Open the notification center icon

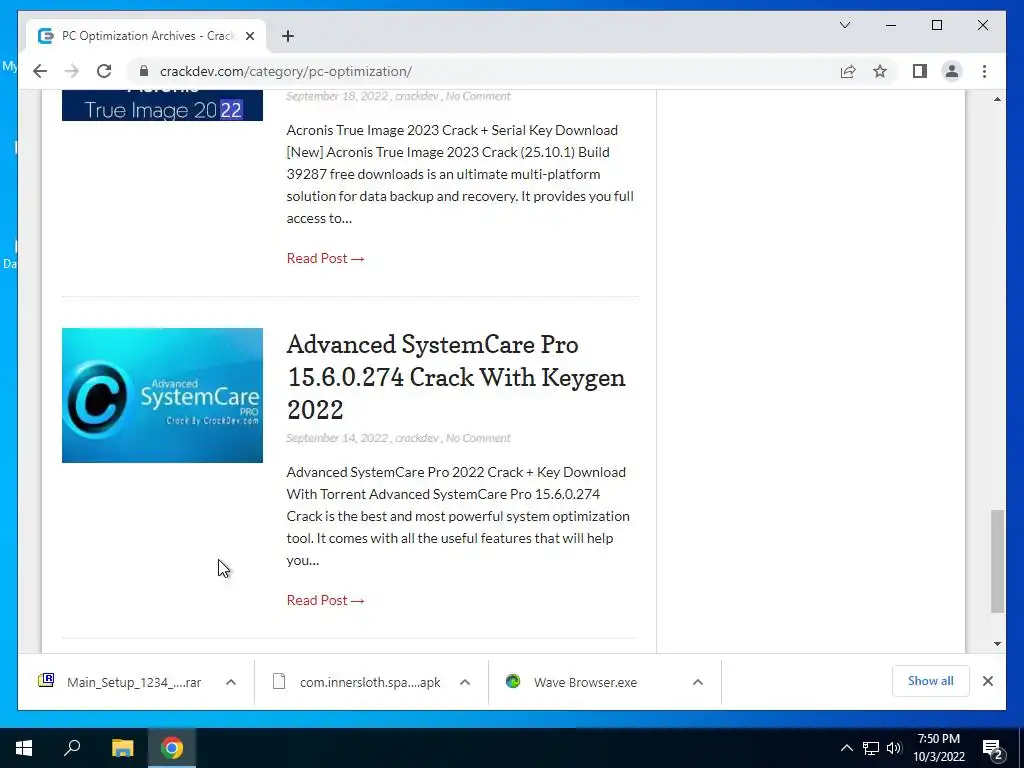(993, 748)
